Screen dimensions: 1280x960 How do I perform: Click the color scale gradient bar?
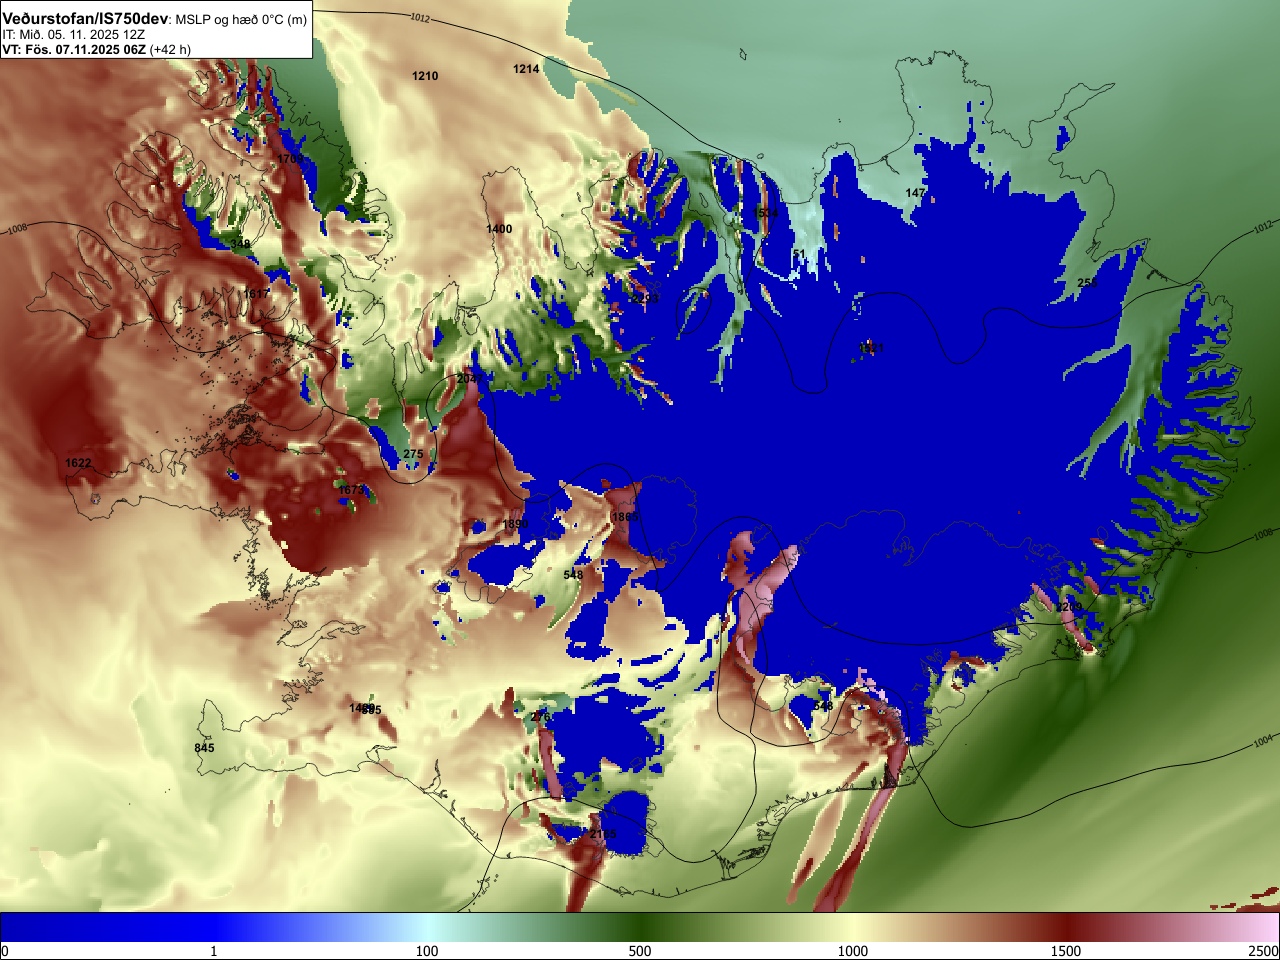(x=640, y=927)
